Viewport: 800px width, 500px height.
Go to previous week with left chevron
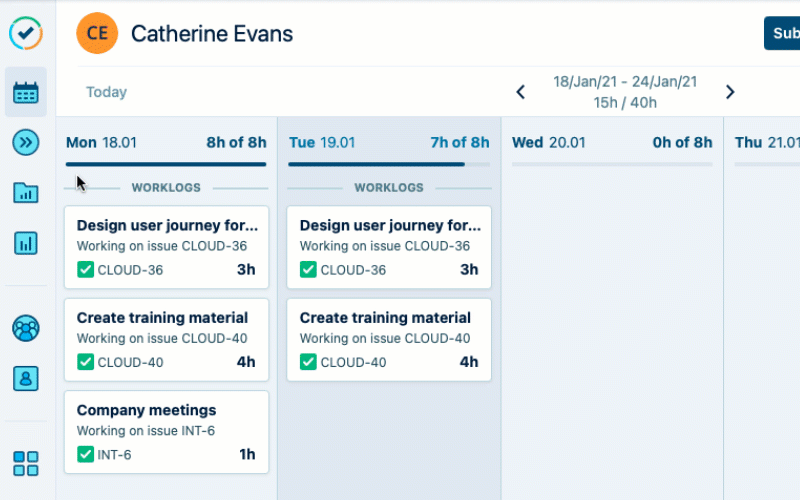click(x=520, y=92)
